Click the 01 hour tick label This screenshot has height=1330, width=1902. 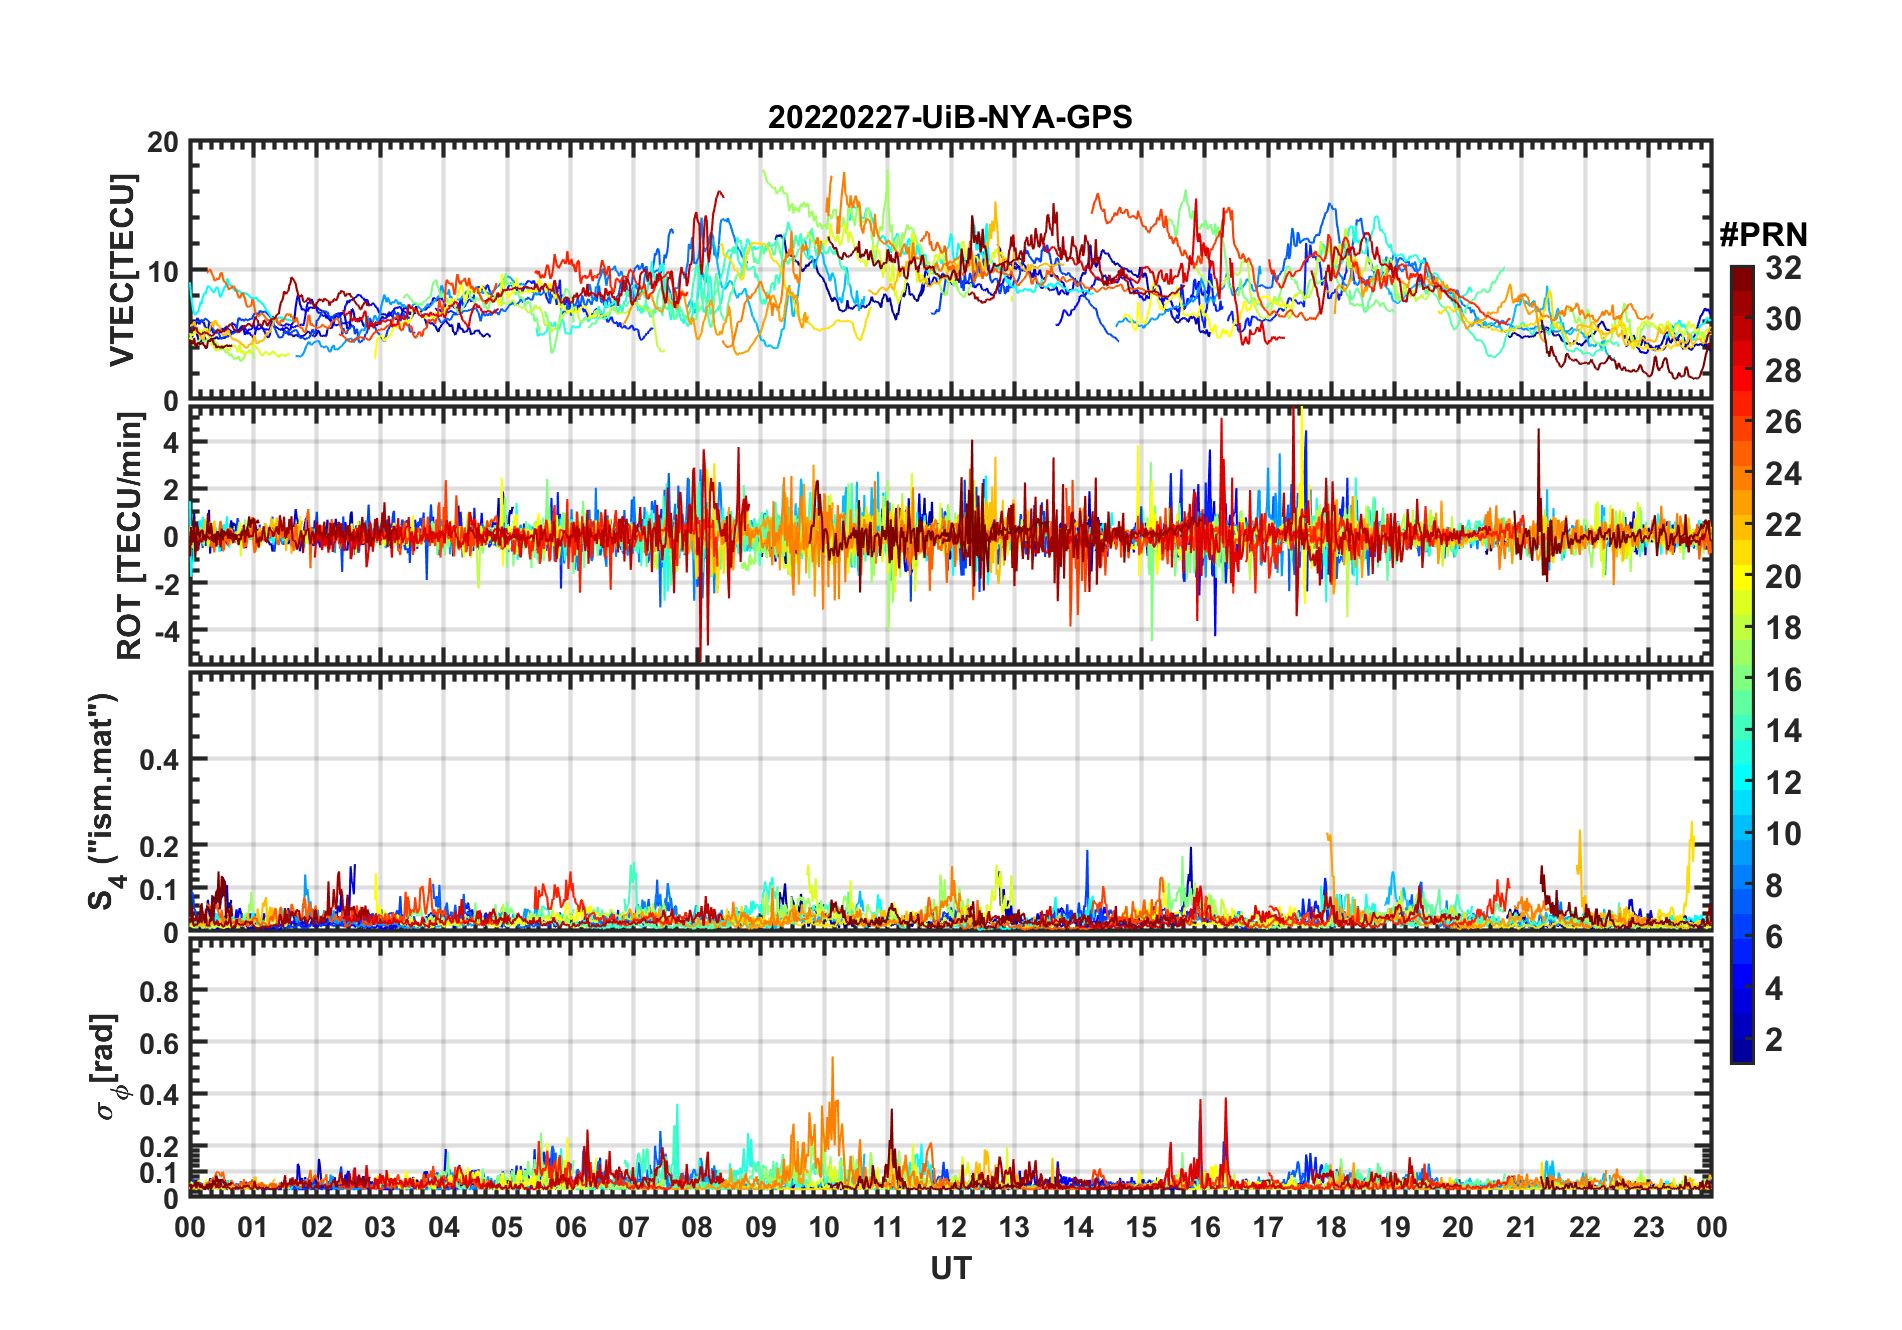253,1227
